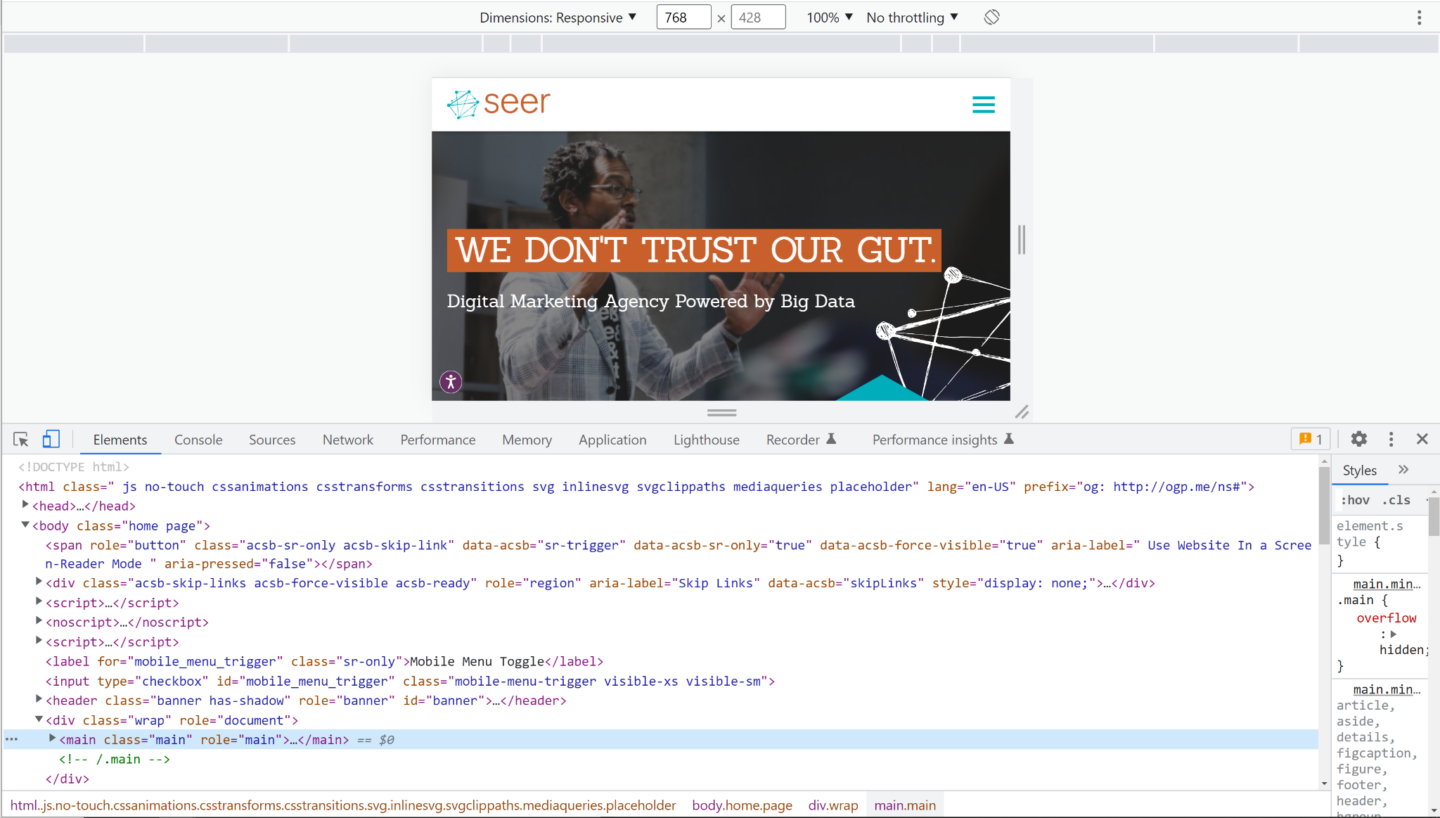Screen dimensions: 1440x818
Task: Collapse the body class home page node
Action: click(26, 525)
